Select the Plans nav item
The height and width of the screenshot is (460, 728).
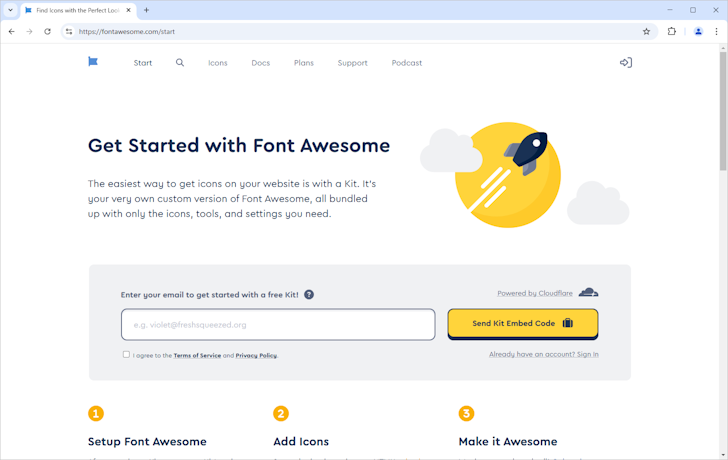click(303, 63)
